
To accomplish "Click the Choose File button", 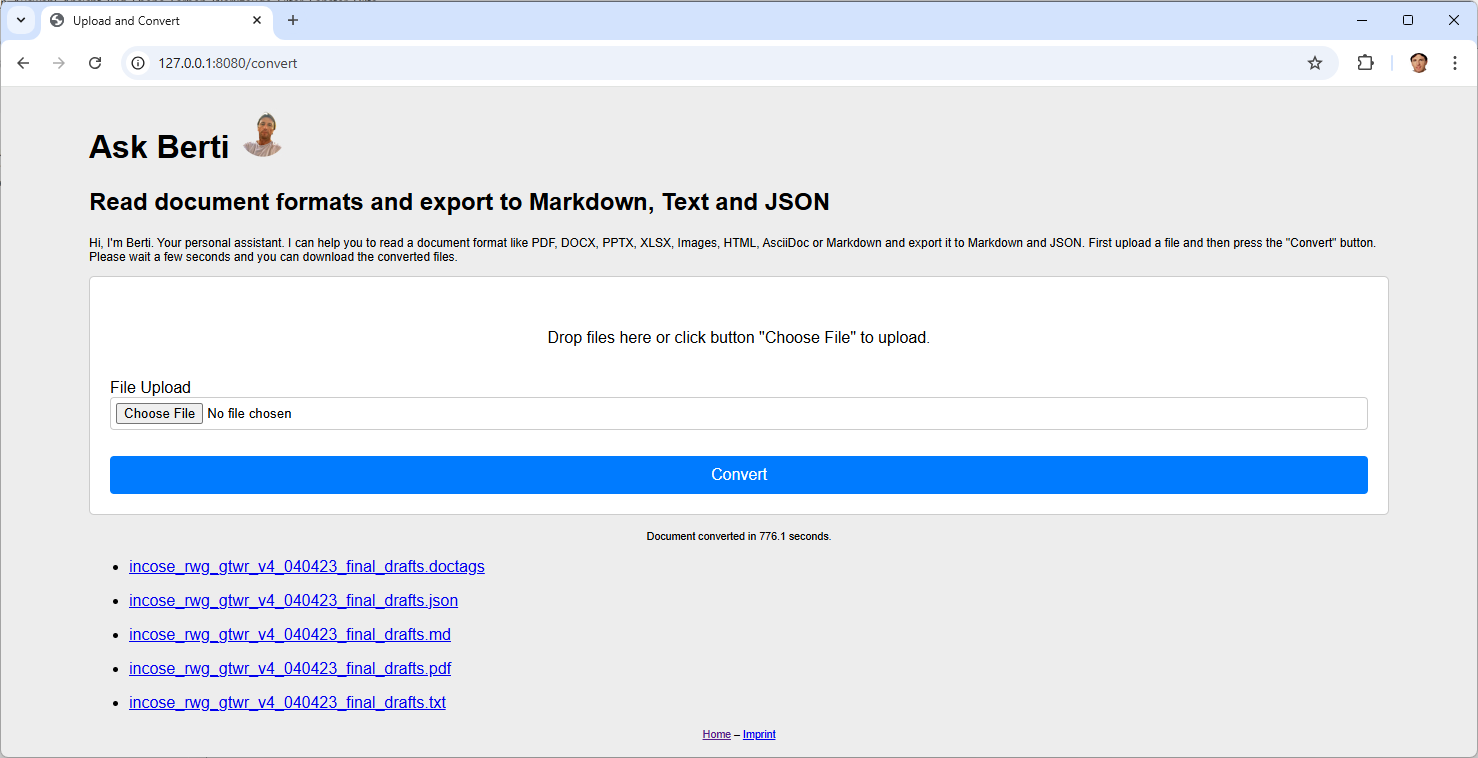I will coord(158,412).
